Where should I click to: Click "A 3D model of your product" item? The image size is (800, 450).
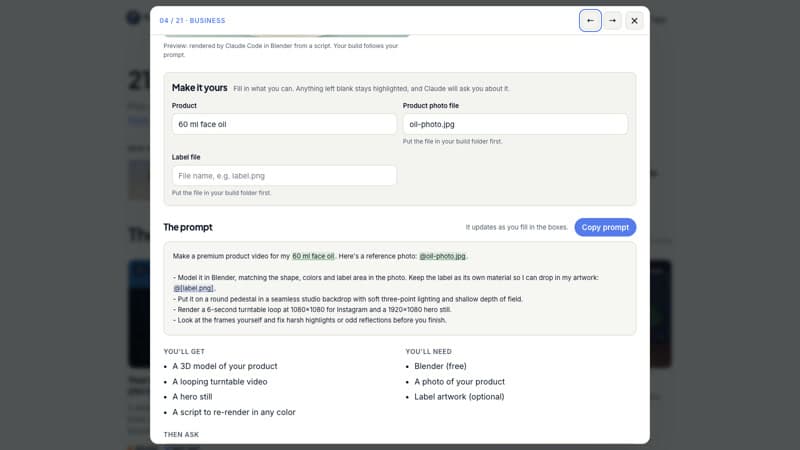pos(224,366)
